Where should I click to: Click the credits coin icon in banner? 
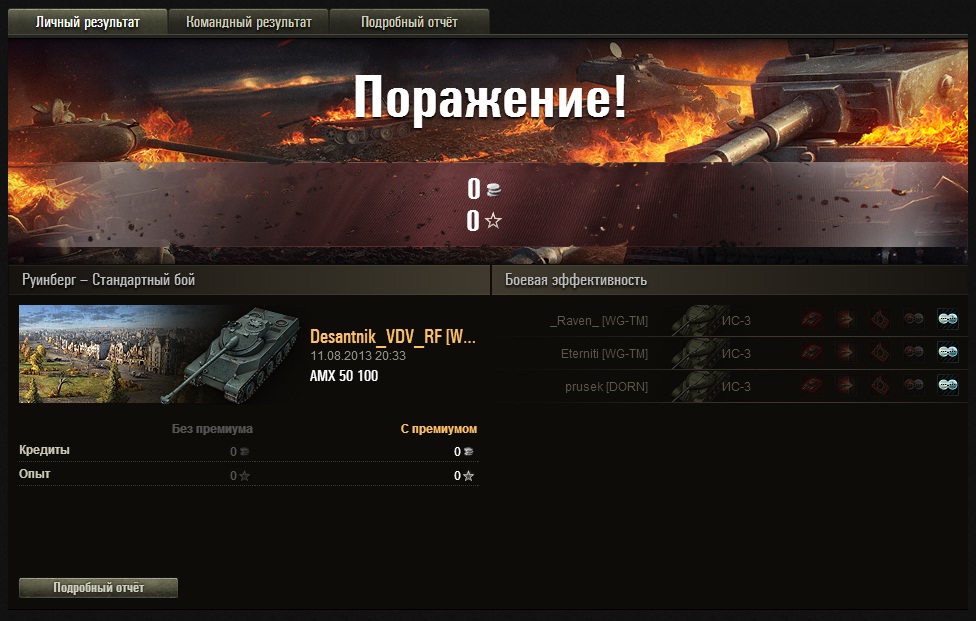tap(494, 189)
